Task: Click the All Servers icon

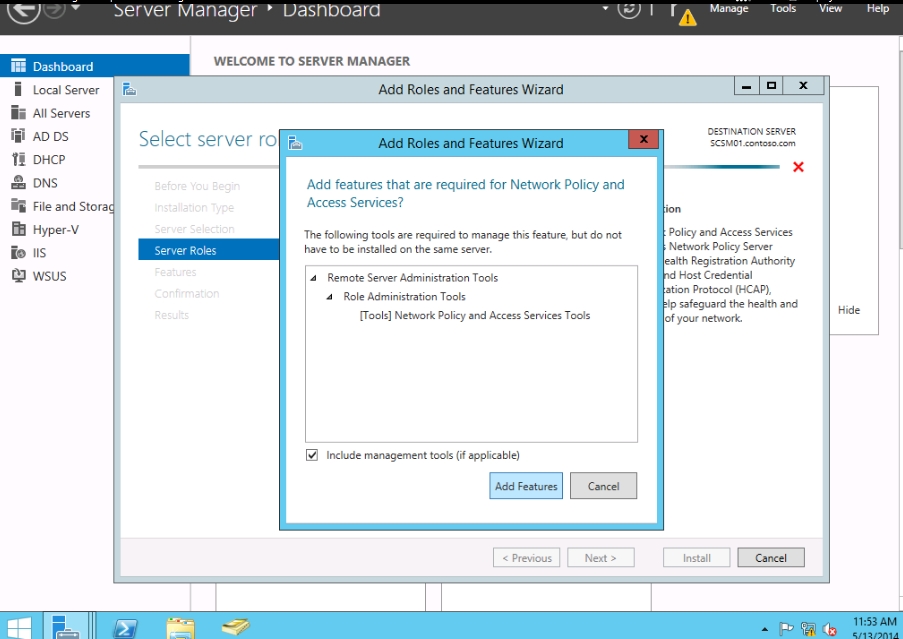Action: (18, 113)
